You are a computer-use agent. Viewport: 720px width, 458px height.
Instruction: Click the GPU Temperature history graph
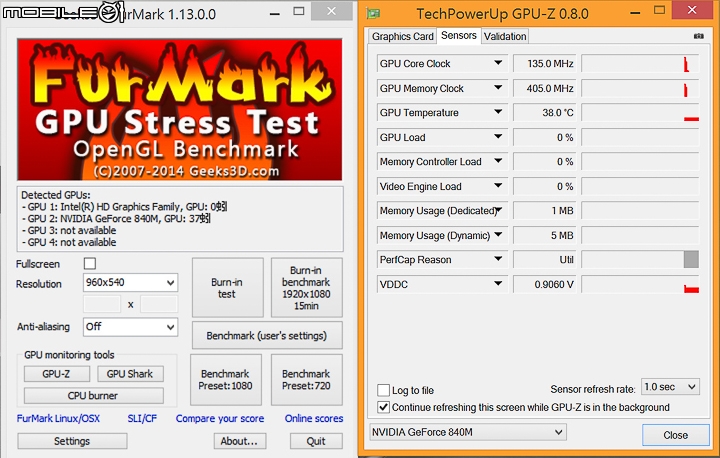tap(640, 113)
